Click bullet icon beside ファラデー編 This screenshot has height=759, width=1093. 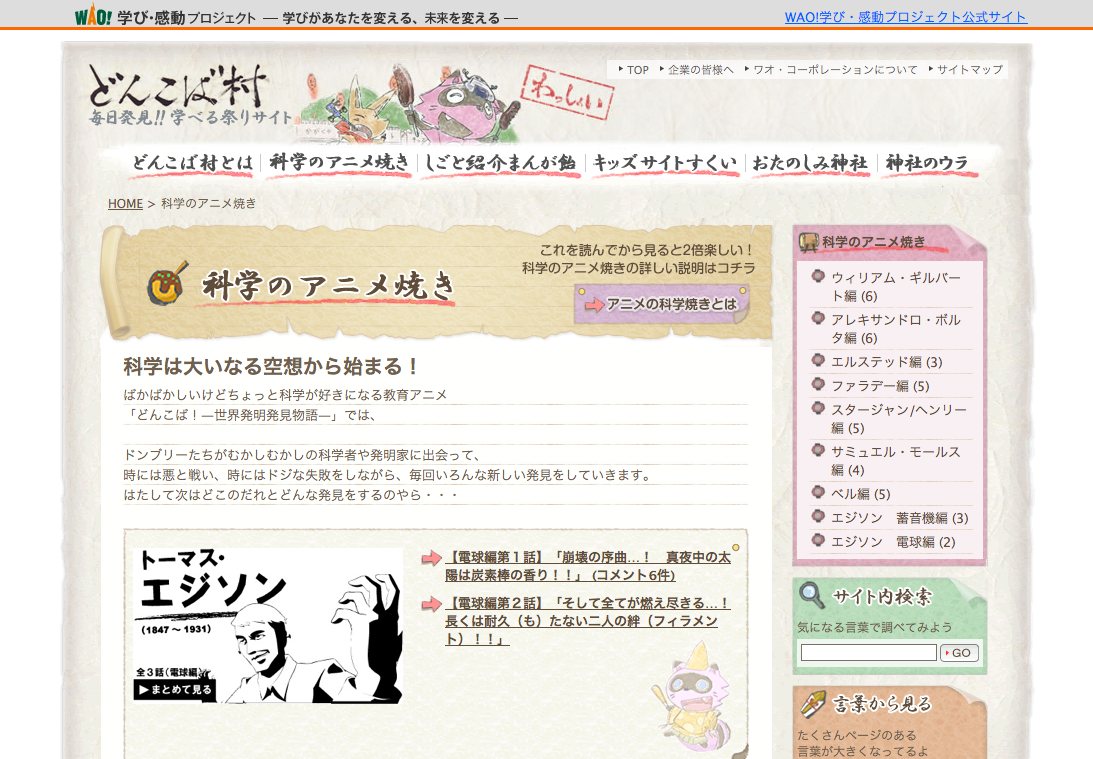(x=818, y=384)
